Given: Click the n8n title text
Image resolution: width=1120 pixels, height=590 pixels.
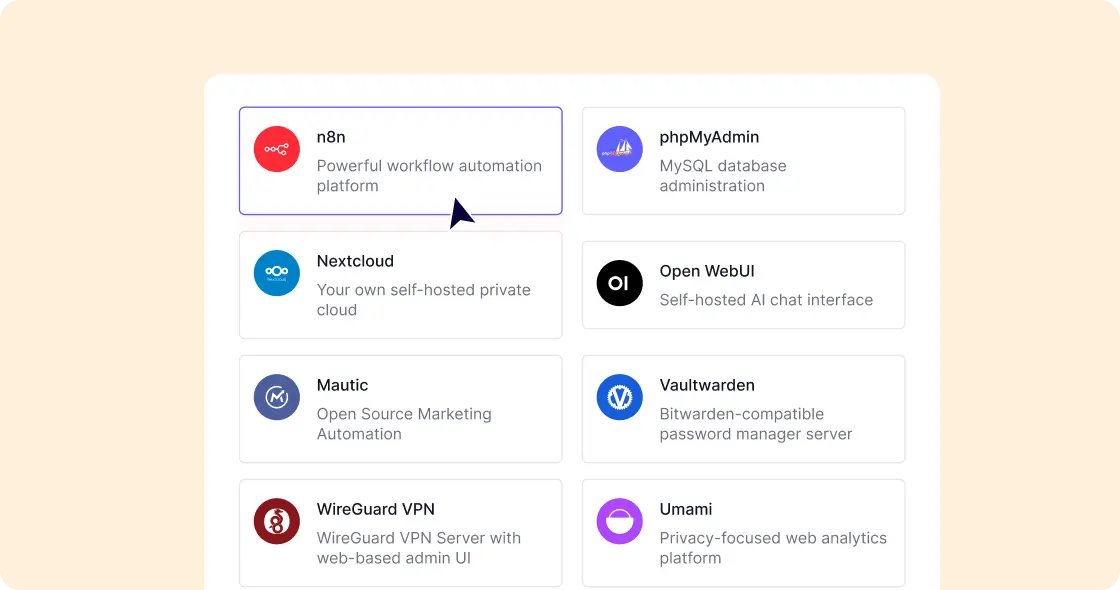Looking at the screenshot, I should [329, 137].
